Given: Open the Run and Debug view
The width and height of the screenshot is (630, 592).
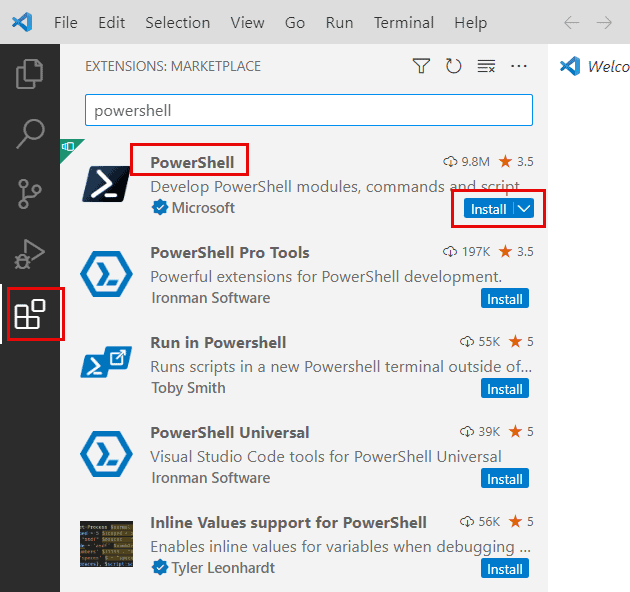Looking at the screenshot, I should (29, 254).
